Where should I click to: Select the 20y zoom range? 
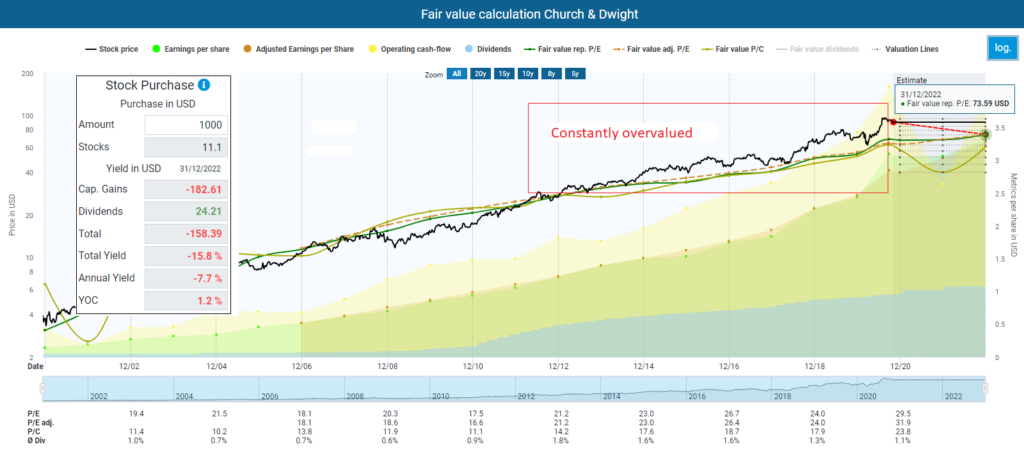(x=480, y=74)
